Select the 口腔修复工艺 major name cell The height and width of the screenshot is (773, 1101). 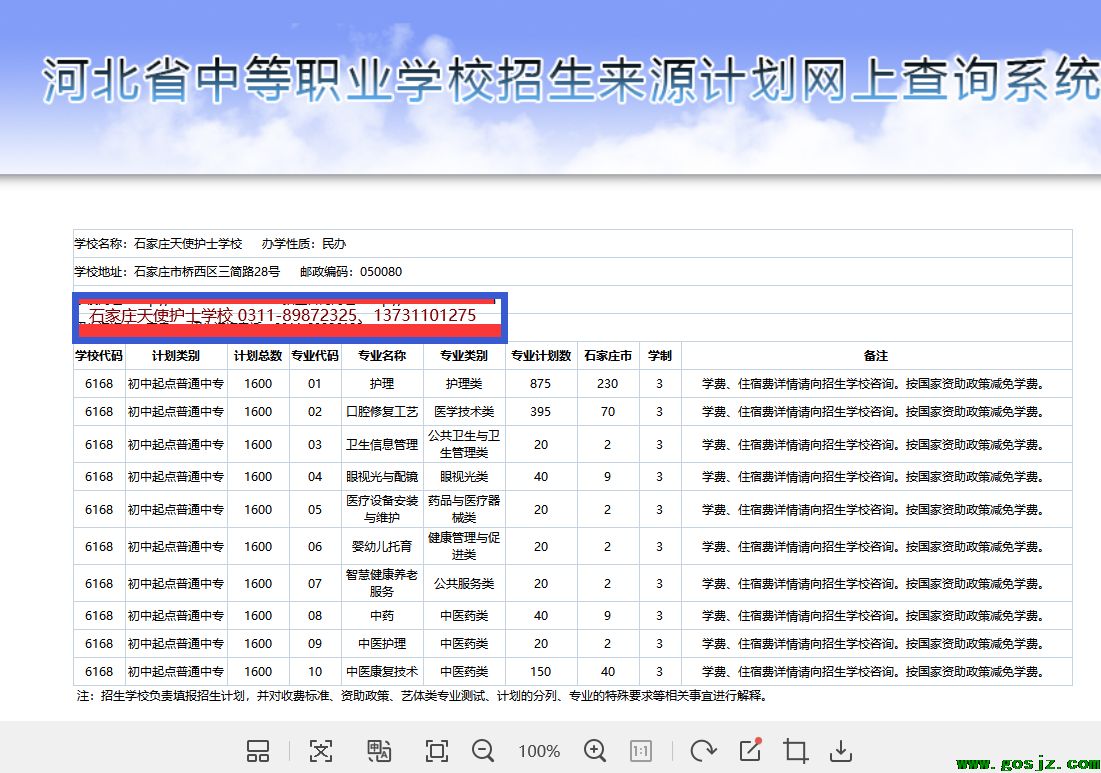(382, 411)
